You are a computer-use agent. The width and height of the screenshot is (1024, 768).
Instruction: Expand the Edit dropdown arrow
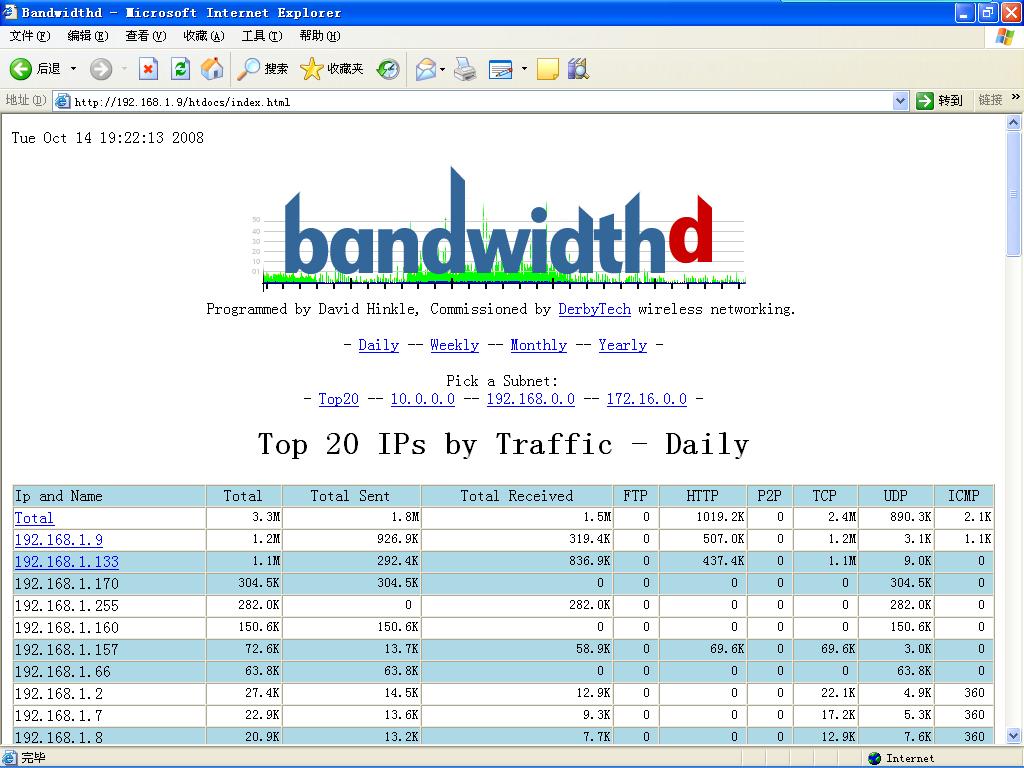point(524,69)
